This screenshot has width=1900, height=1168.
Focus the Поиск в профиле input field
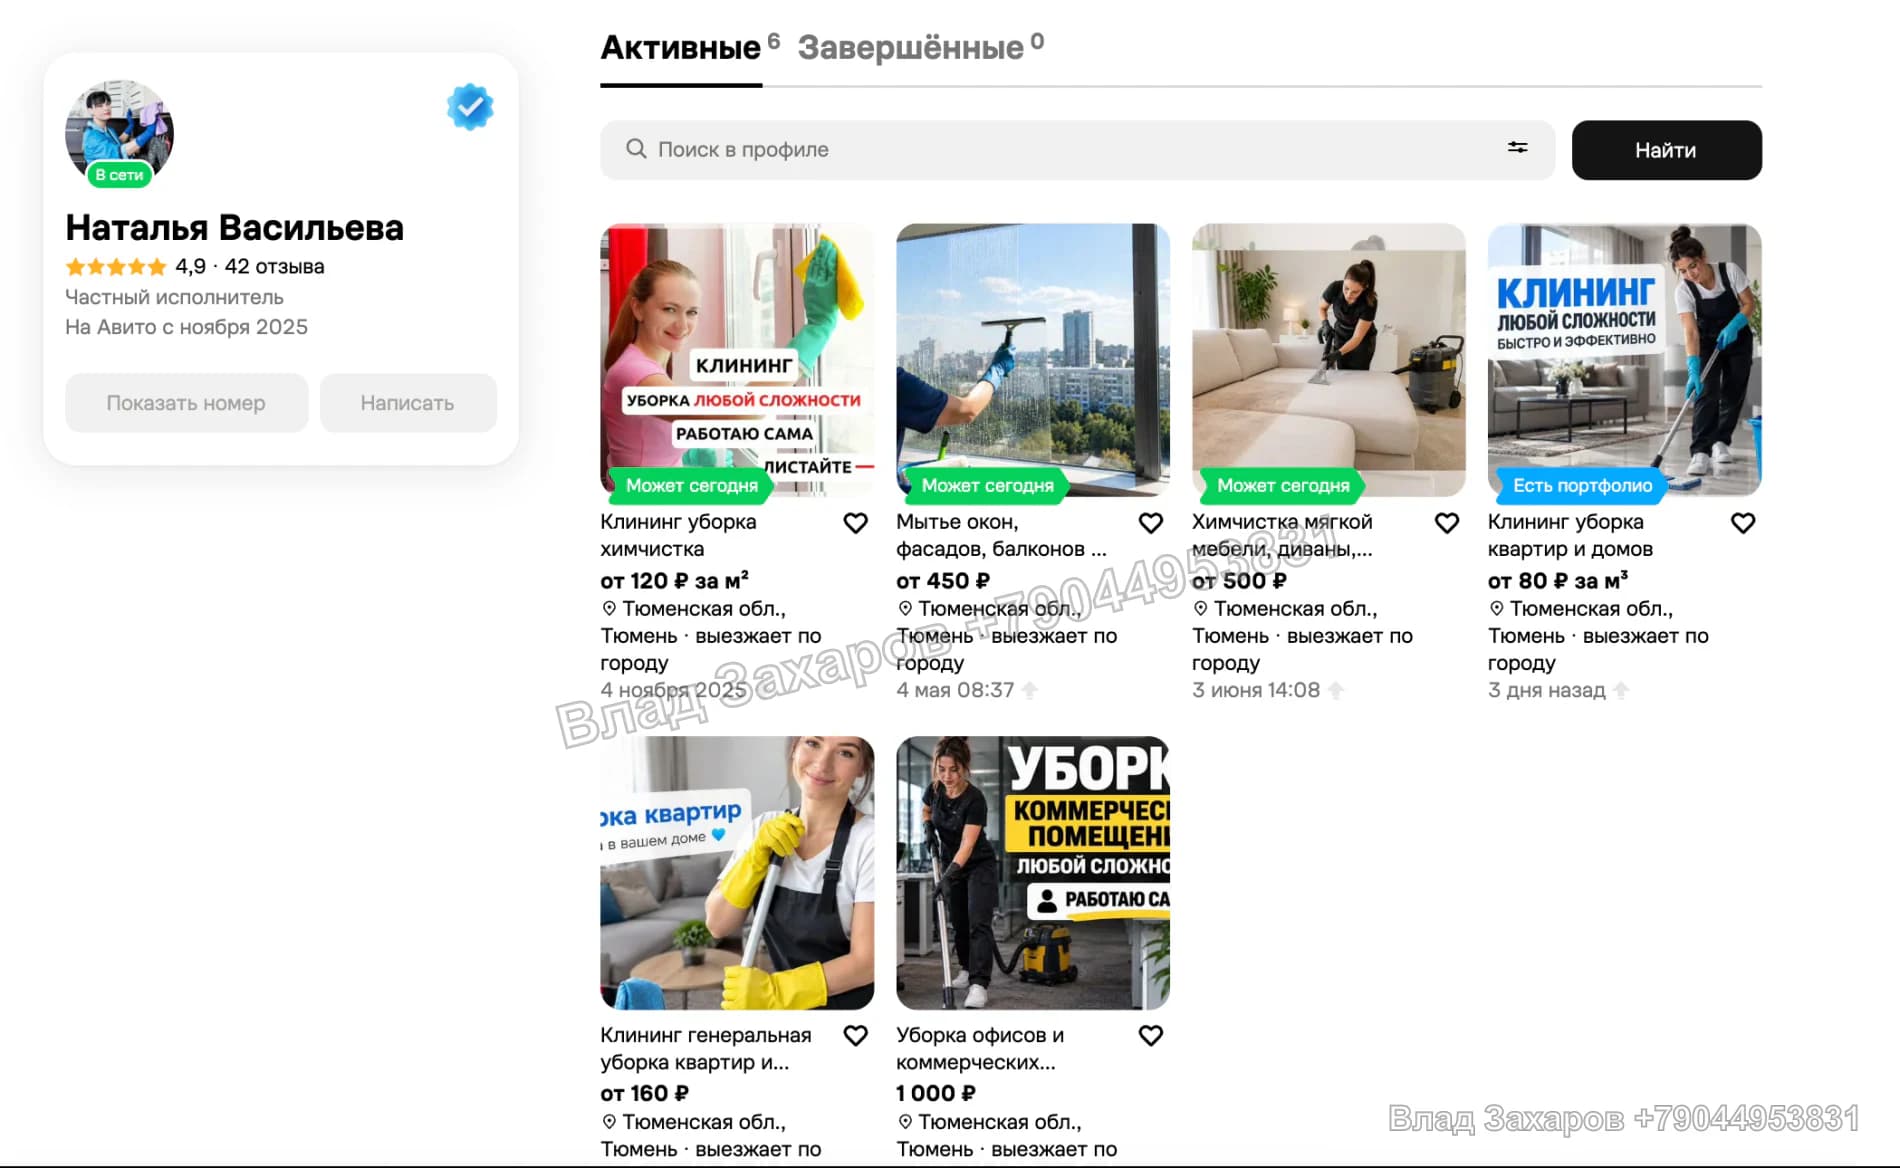pyautogui.click(x=1077, y=150)
